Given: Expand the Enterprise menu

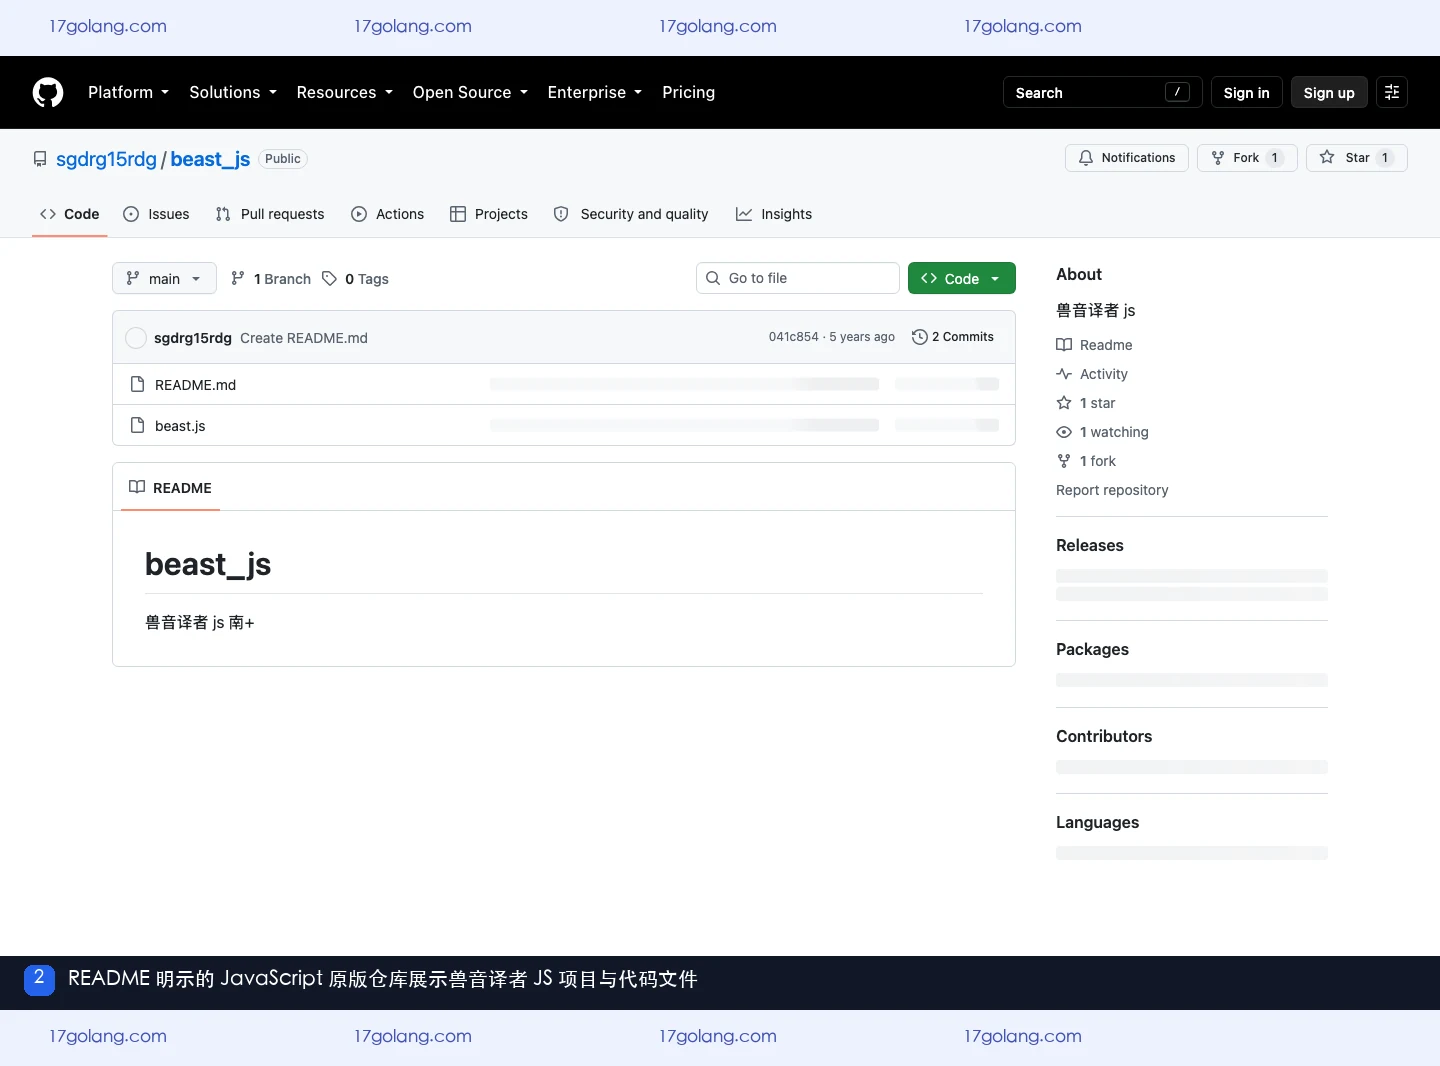Looking at the screenshot, I should coord(594,92).
